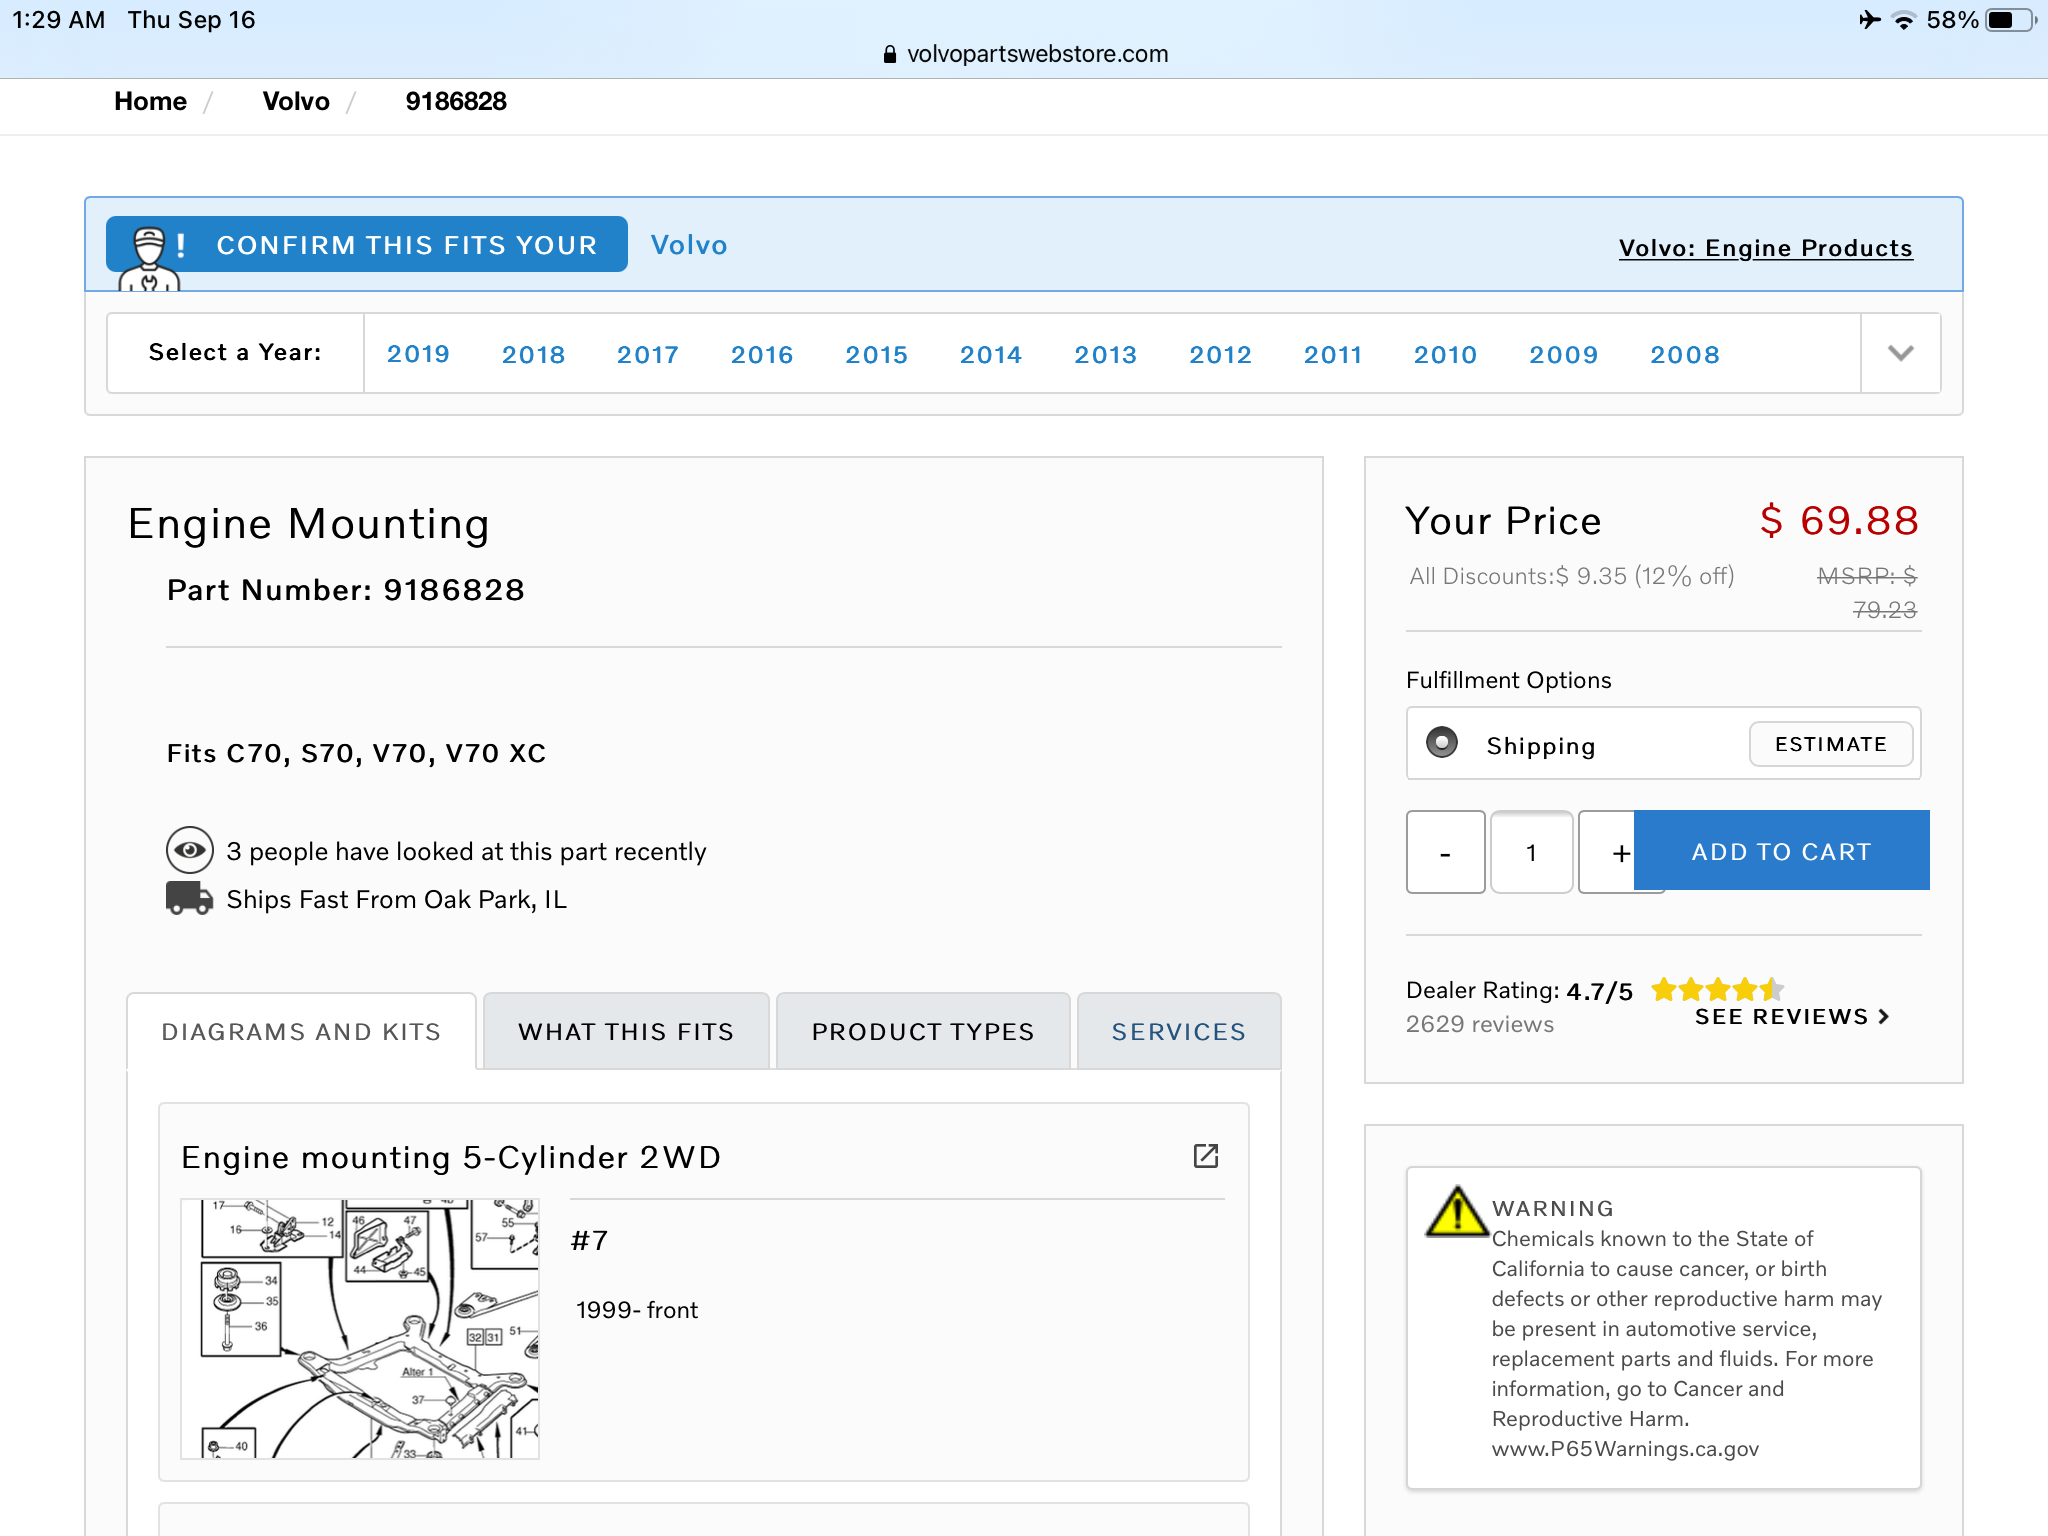Open diagram in new window icon
The width and height of the screenshot is (2048, 1536).
pyautogui.click(x=1206, y=1156)
